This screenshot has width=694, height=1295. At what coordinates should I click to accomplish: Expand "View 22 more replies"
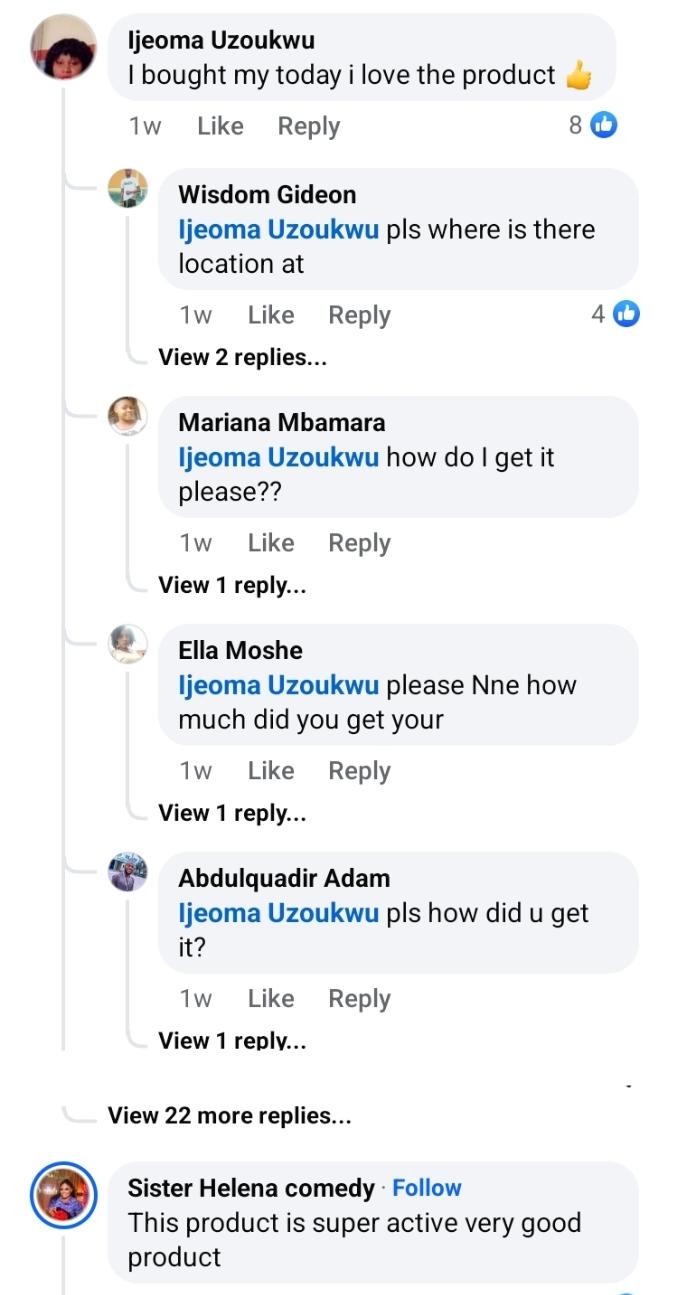click(229, 1115)
